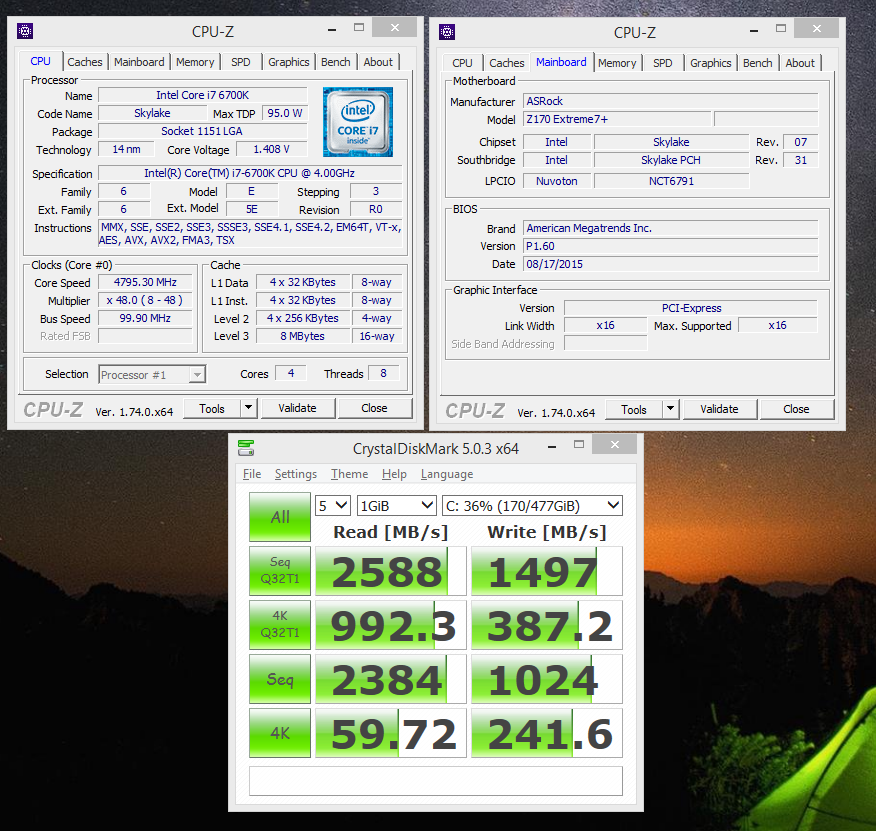Click the Specification field i7-6700K CPU
Screen dimensions: 876x831
pyautogui.click(x=250, y=173)
